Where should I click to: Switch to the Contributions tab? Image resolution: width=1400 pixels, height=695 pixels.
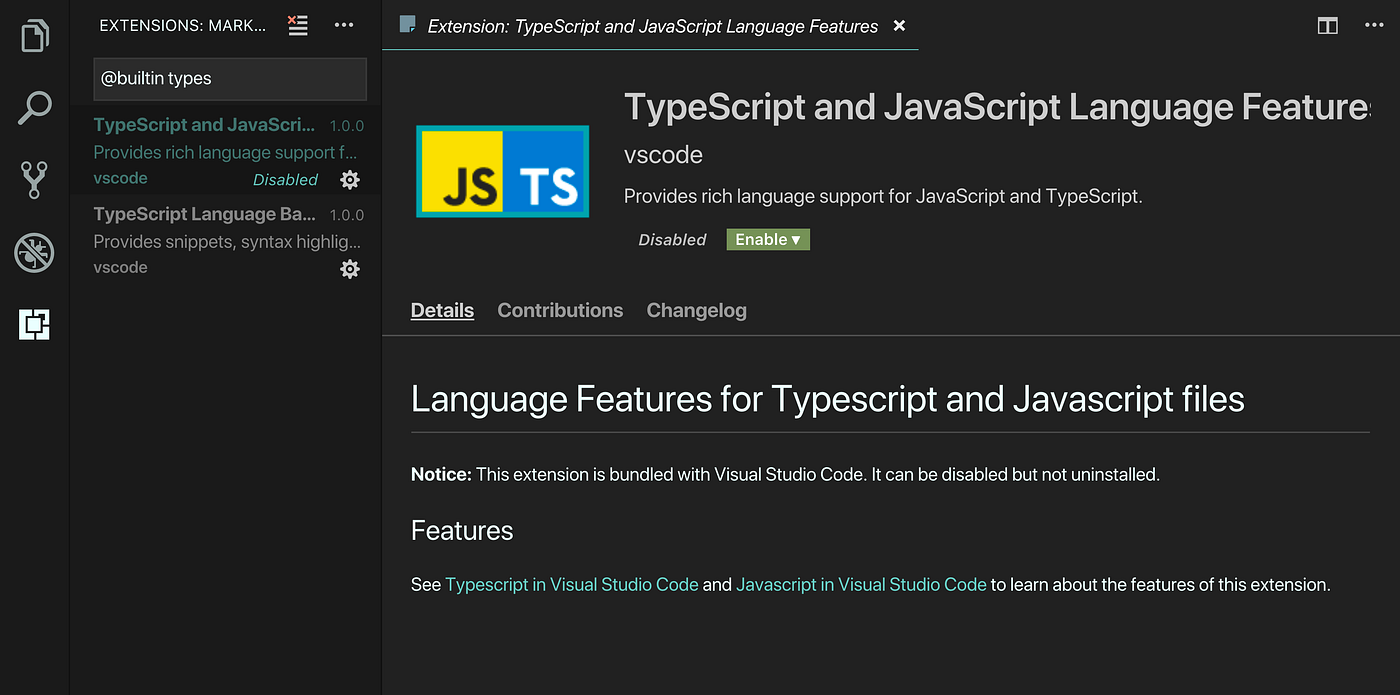tap(560, 310)
